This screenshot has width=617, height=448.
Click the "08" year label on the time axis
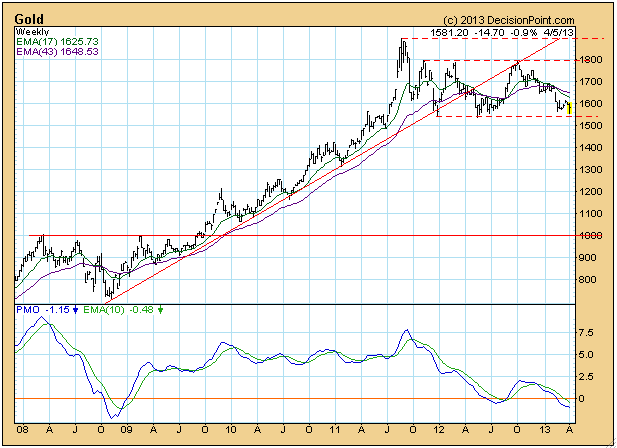click(x=23, y=429)
